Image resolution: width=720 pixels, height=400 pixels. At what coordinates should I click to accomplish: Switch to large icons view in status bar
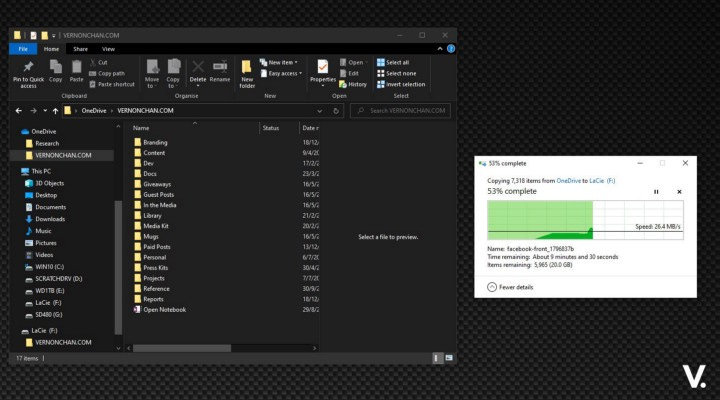[x=449, y=358]
